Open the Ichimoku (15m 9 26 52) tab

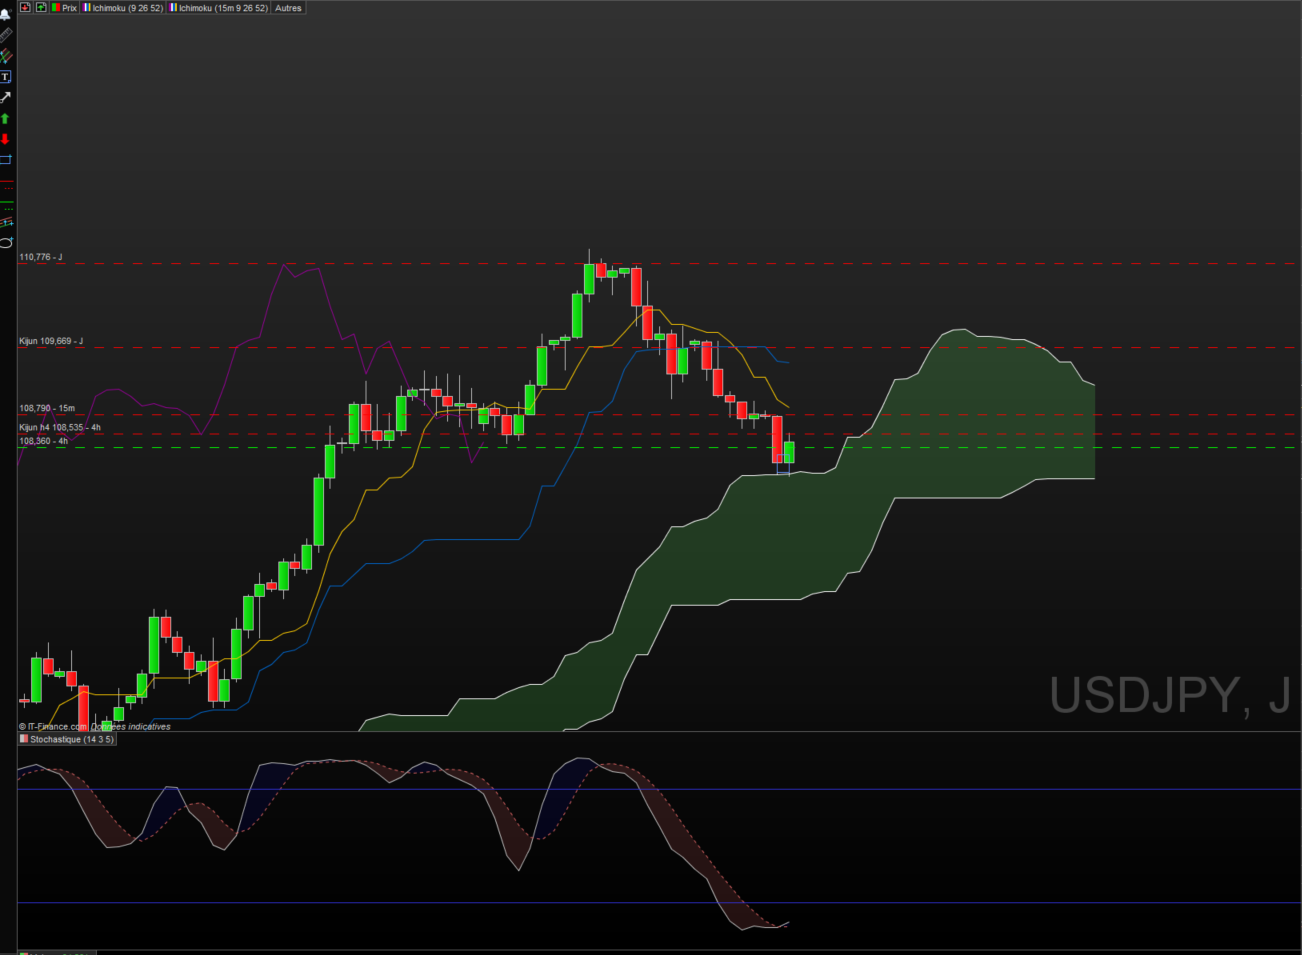(219, 7)
